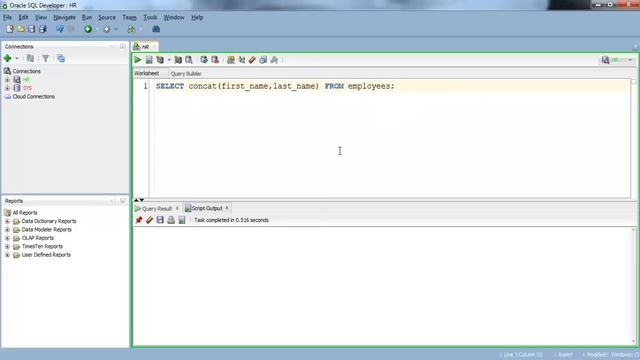Click the Commit icon in worksheet toolbar

tap(204, 60)
